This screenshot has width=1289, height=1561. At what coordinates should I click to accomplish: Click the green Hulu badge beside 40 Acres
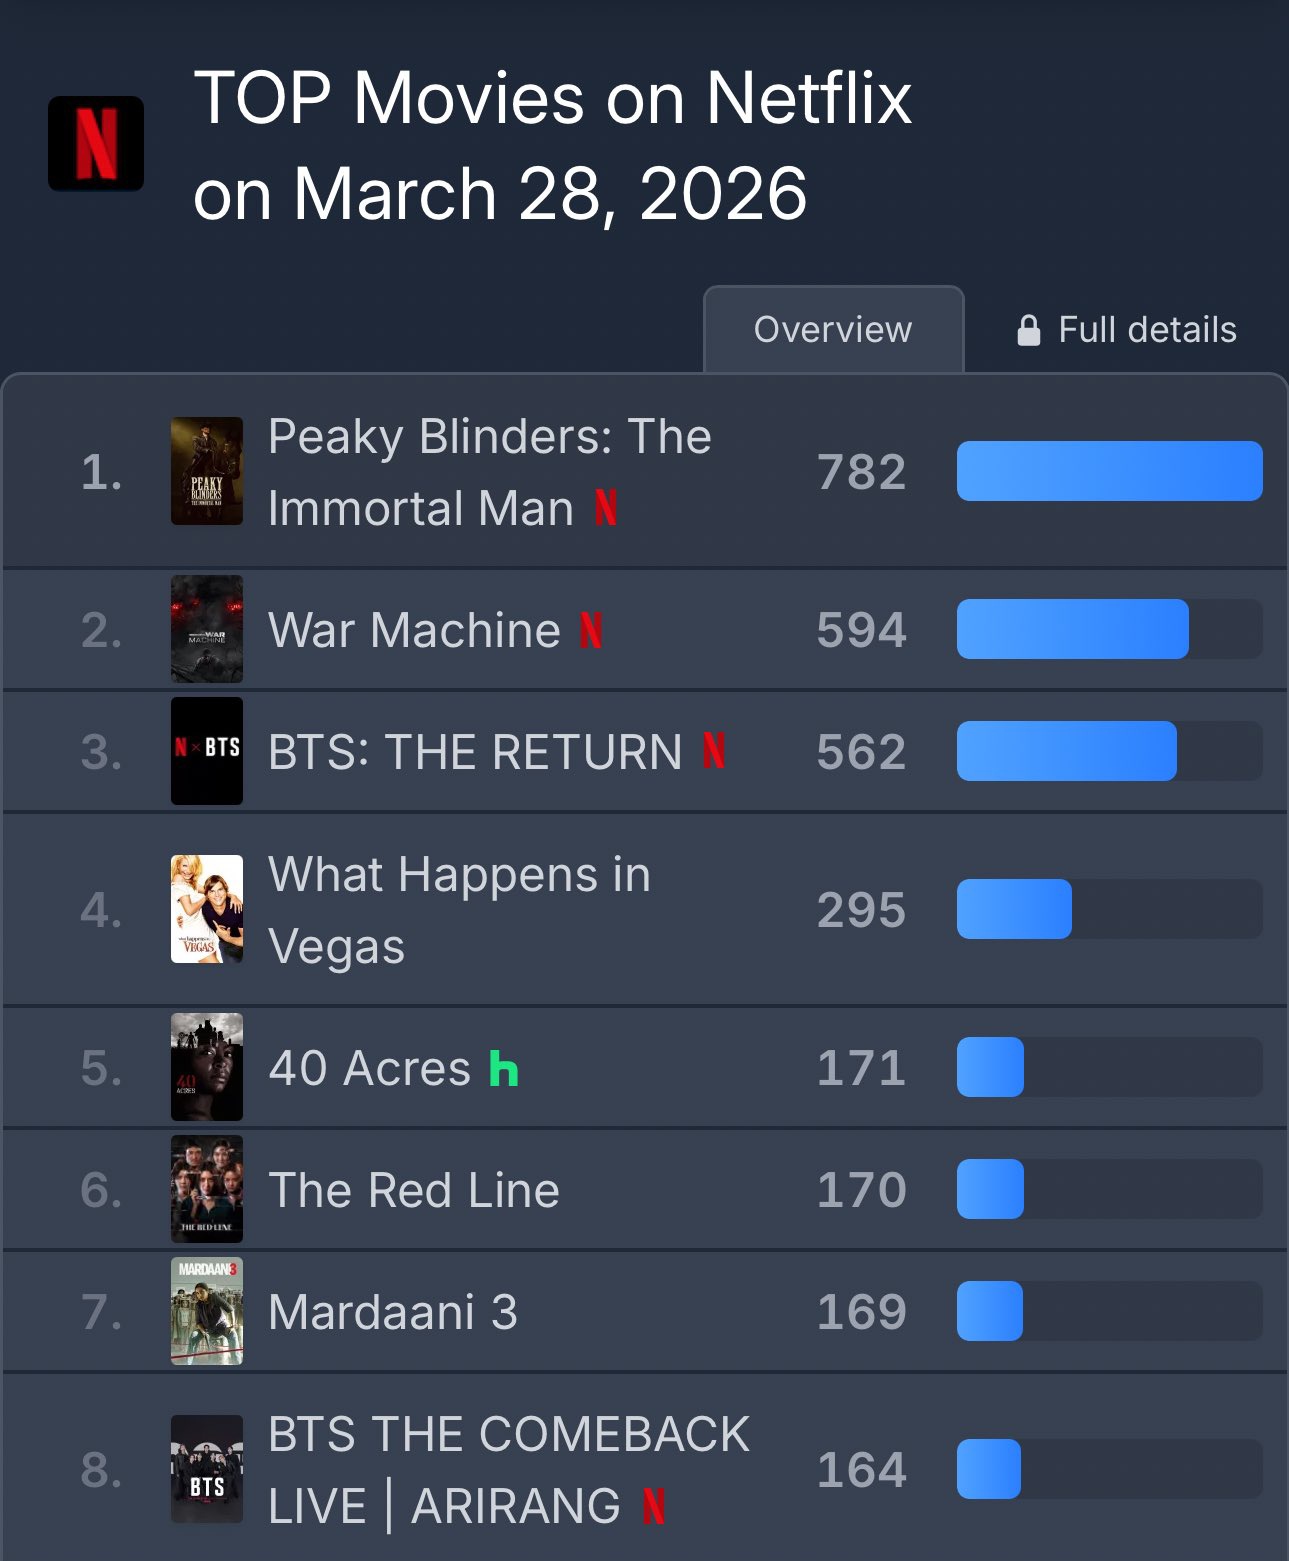pyautogui.click(x=503, y=1069)
